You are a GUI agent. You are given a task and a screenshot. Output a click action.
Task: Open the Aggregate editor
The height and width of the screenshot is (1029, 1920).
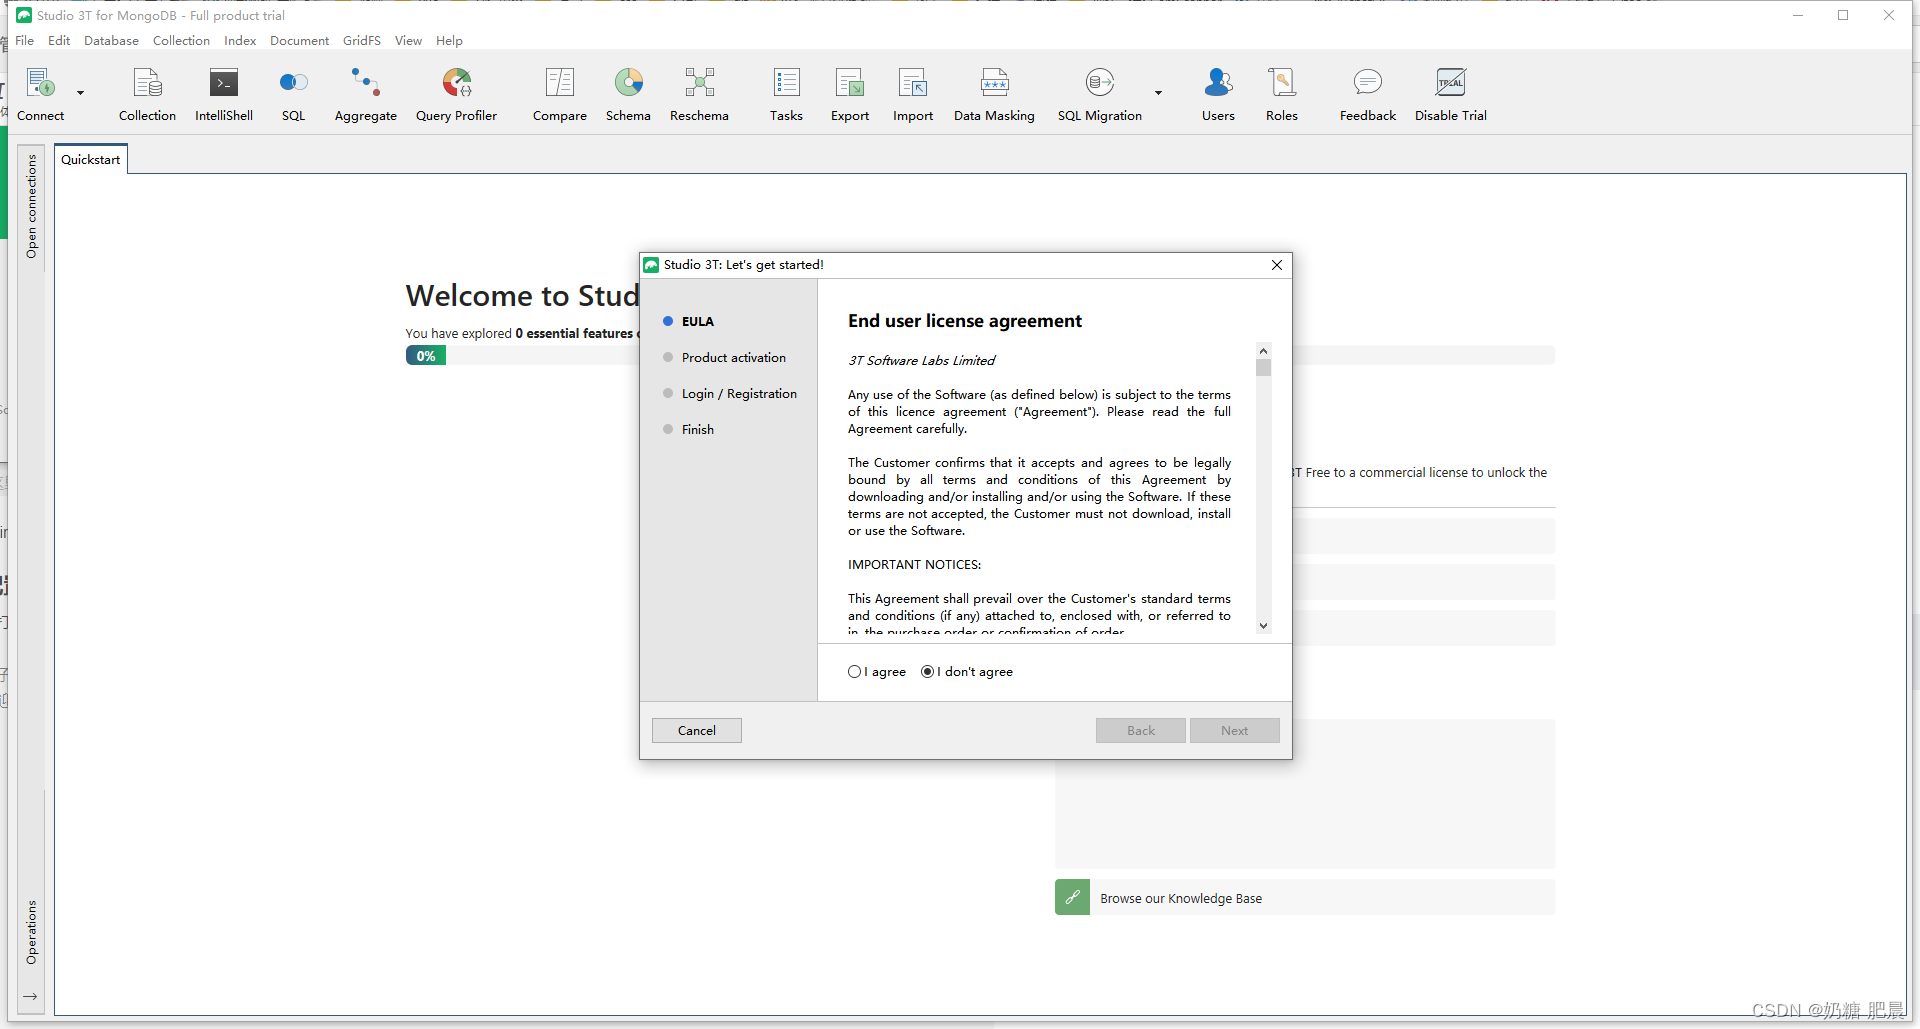pos(365,93)
